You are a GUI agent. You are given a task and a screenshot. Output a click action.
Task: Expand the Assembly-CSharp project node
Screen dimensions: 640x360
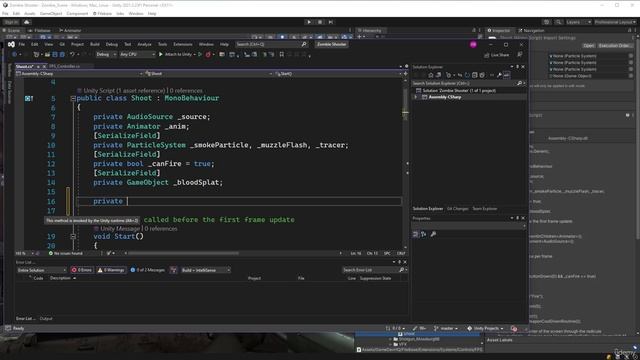point(416,97)
